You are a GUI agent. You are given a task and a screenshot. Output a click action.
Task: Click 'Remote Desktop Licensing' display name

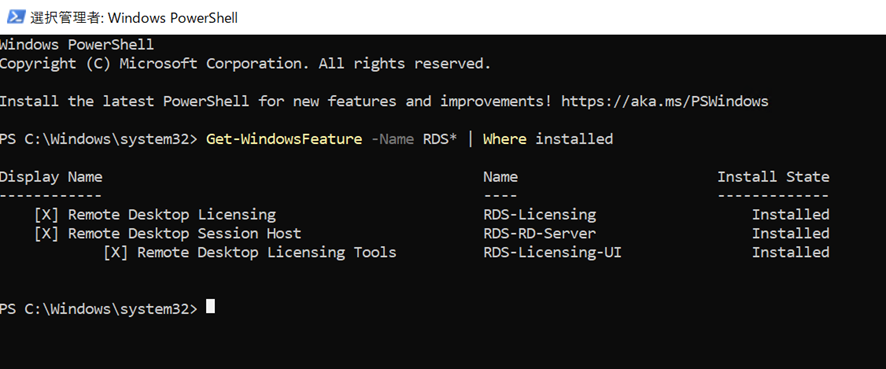coord(172,215)
